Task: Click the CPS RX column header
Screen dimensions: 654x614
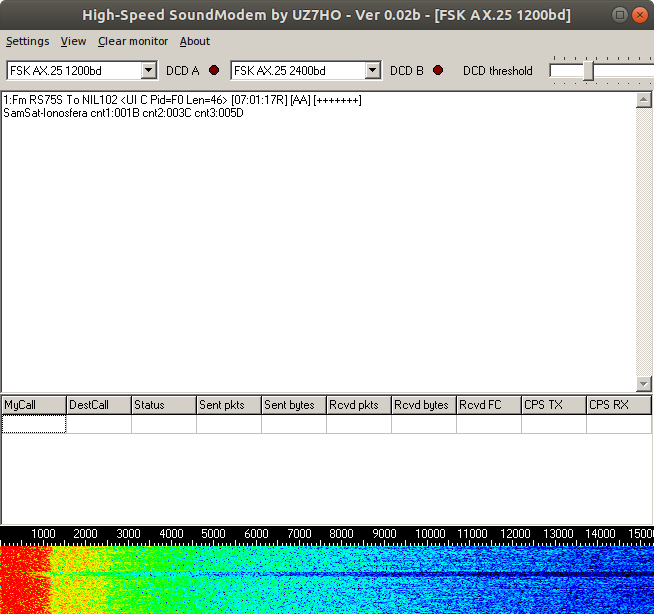Action: [619, 405]
